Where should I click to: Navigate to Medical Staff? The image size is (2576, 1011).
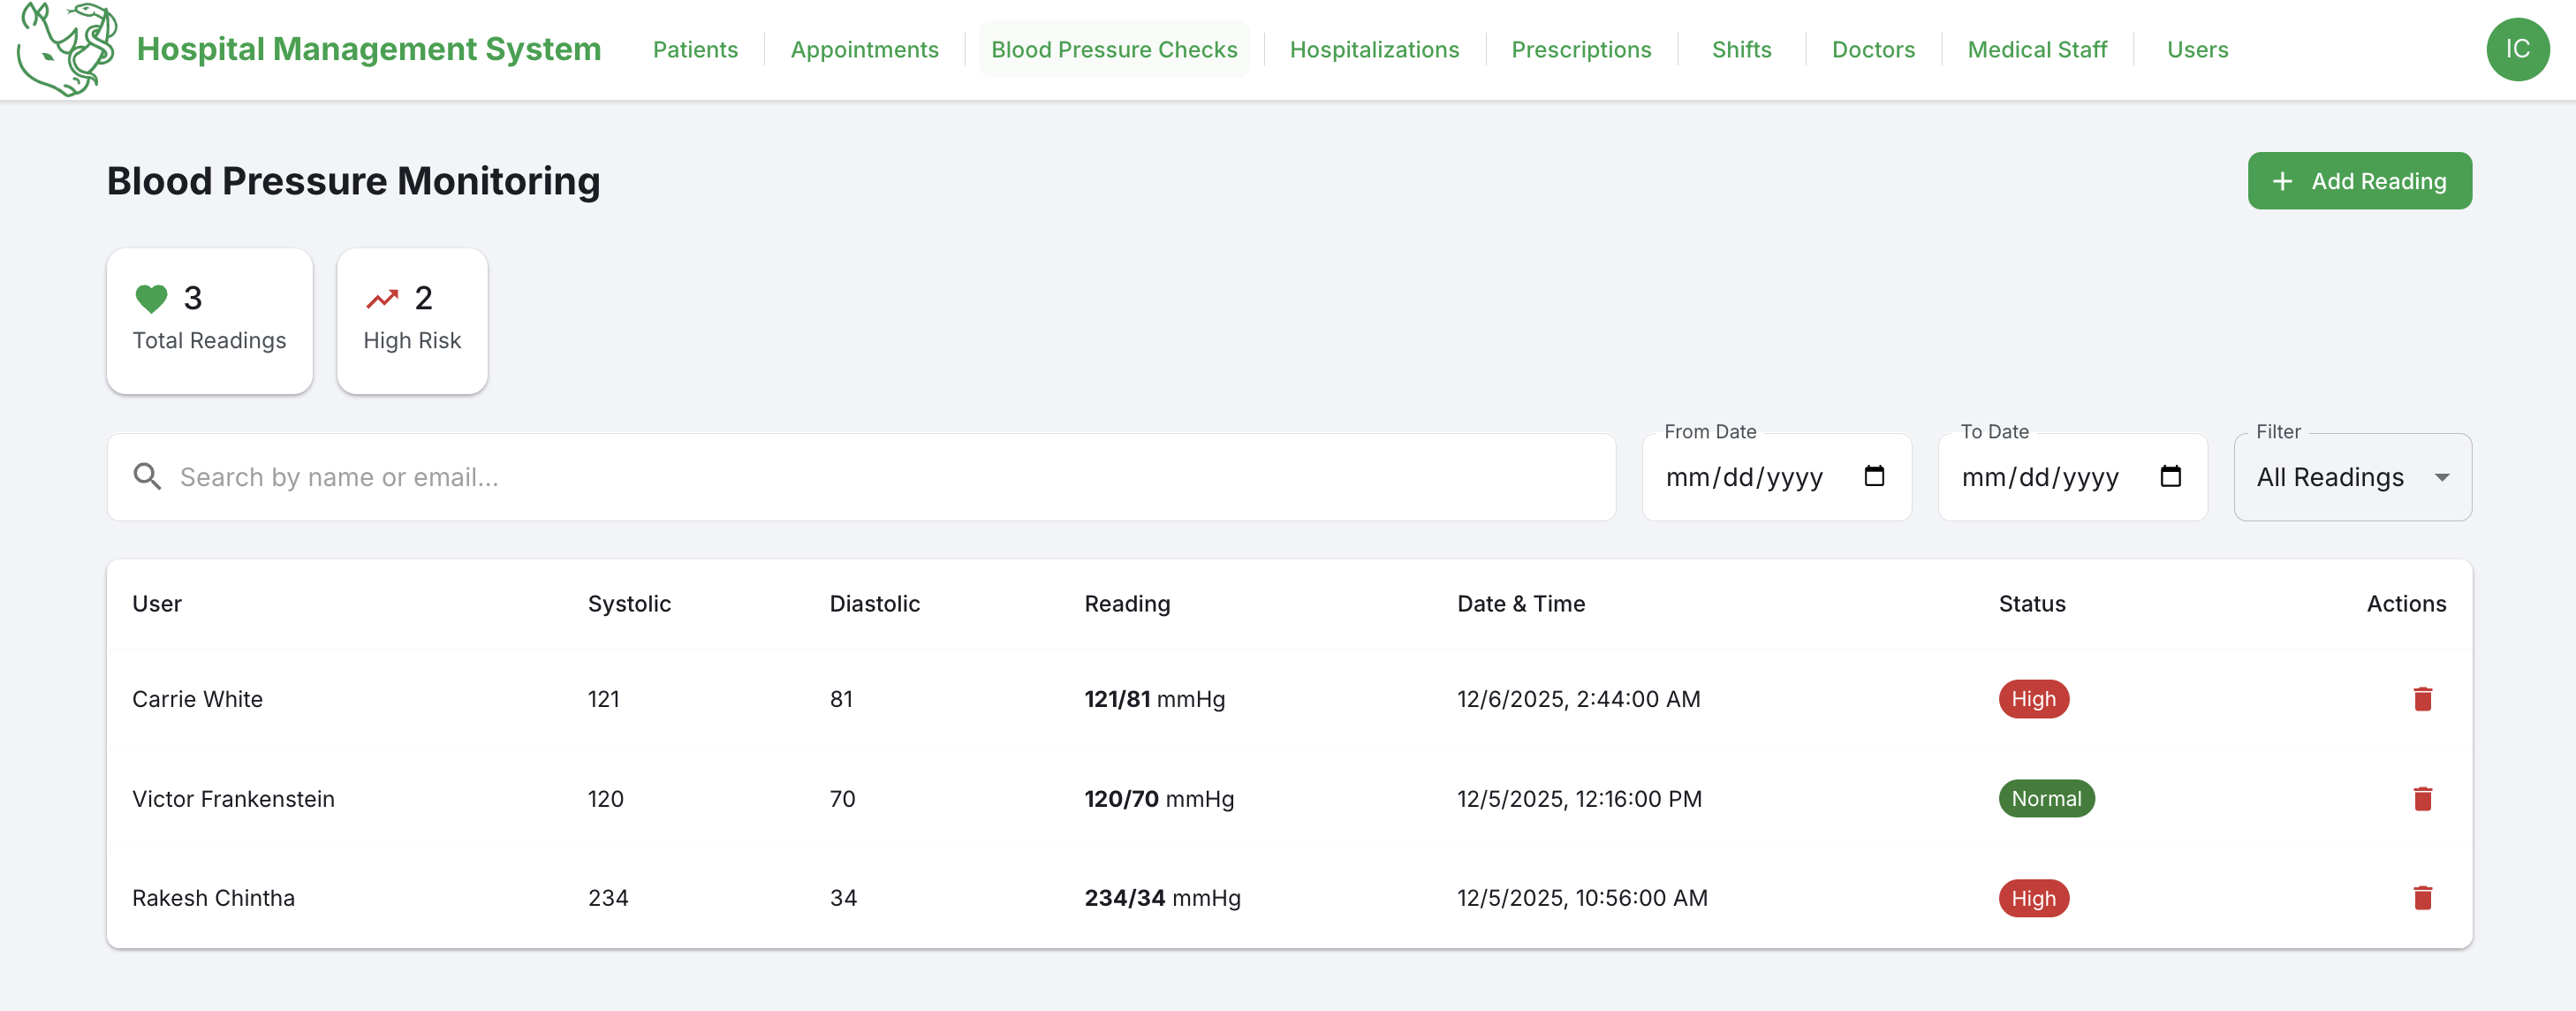(x=2036, y=49)
